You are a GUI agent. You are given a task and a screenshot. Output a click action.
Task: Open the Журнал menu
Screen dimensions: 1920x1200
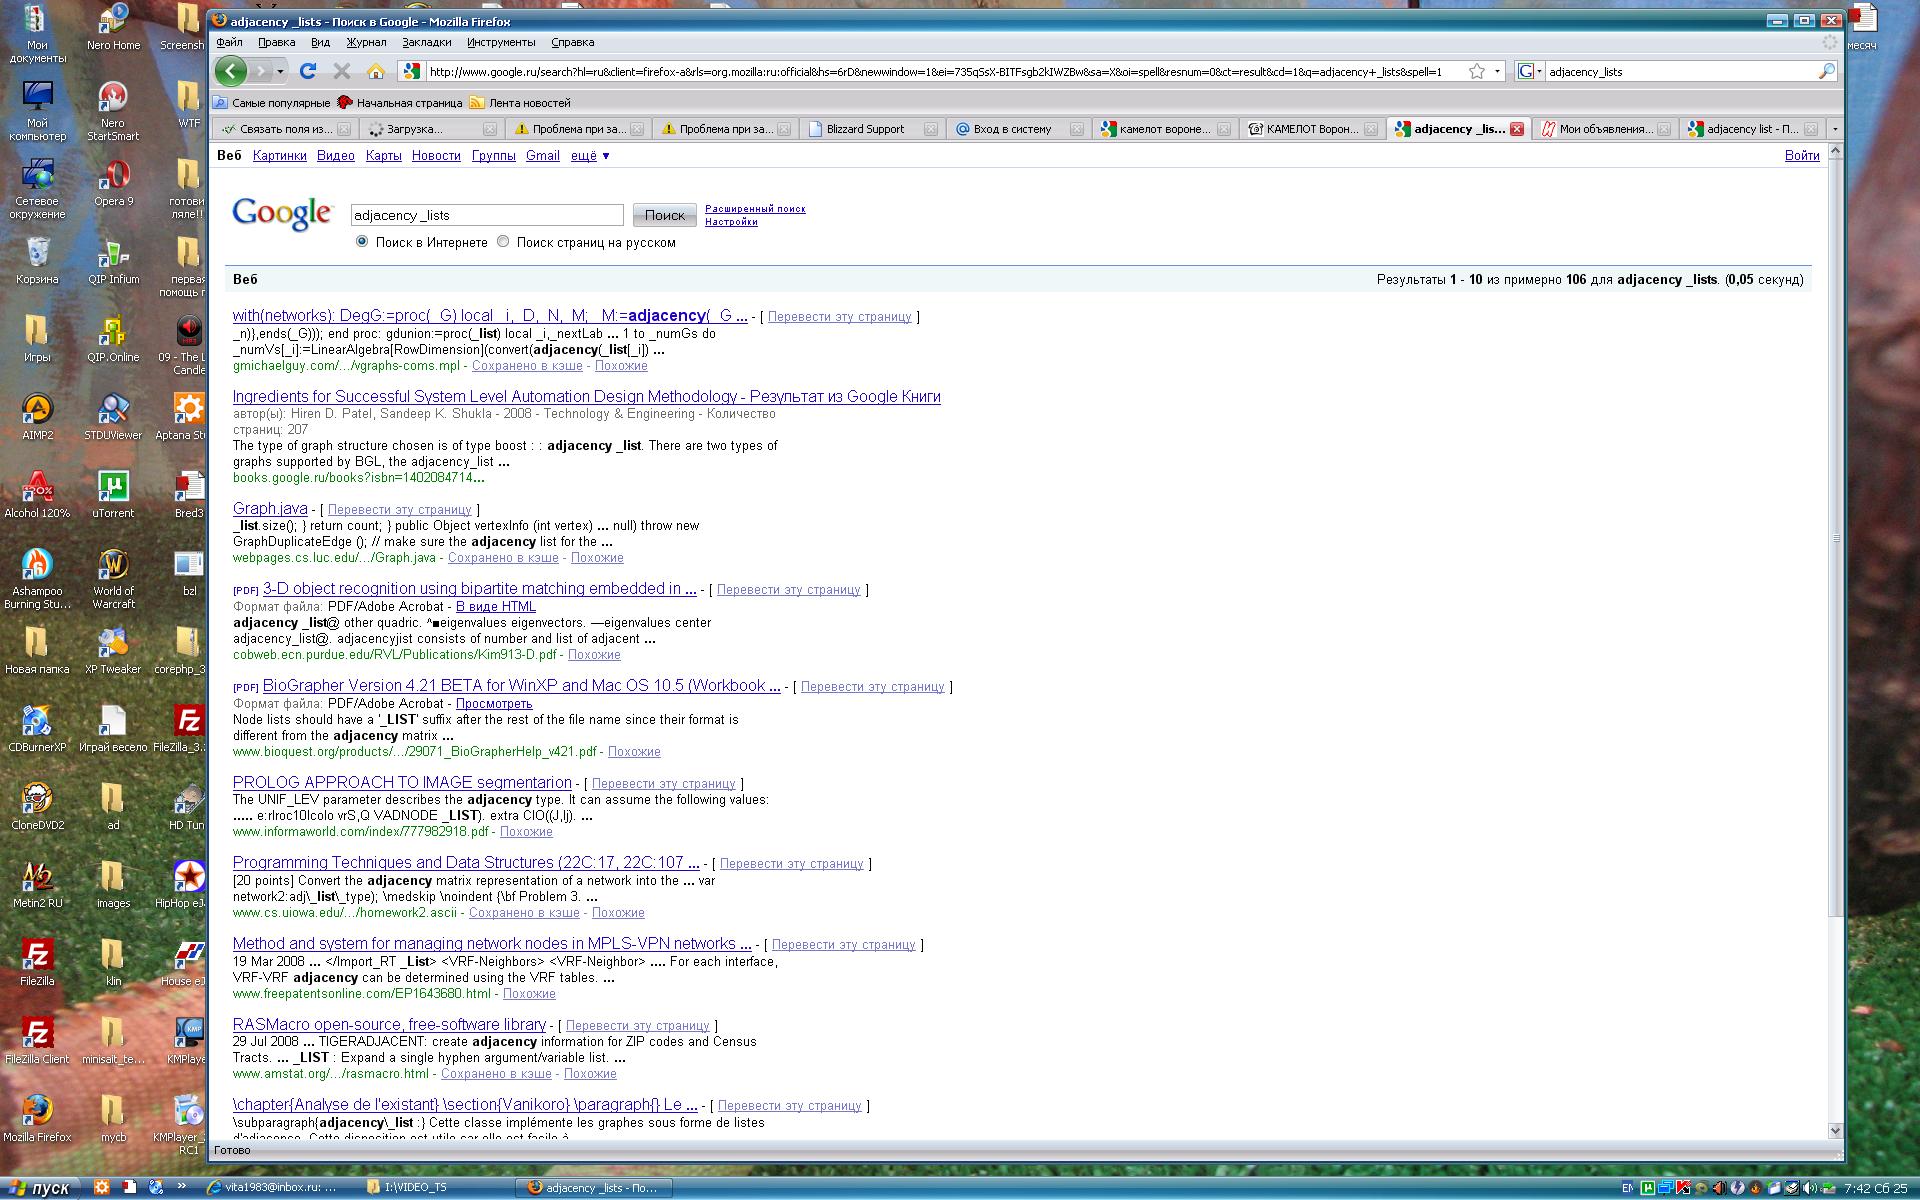point(366,42)
